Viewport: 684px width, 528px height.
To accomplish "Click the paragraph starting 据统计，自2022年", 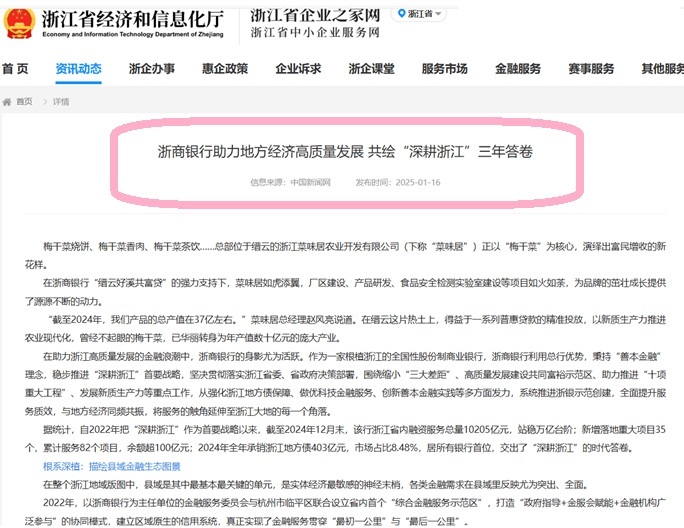I will 345,439.
